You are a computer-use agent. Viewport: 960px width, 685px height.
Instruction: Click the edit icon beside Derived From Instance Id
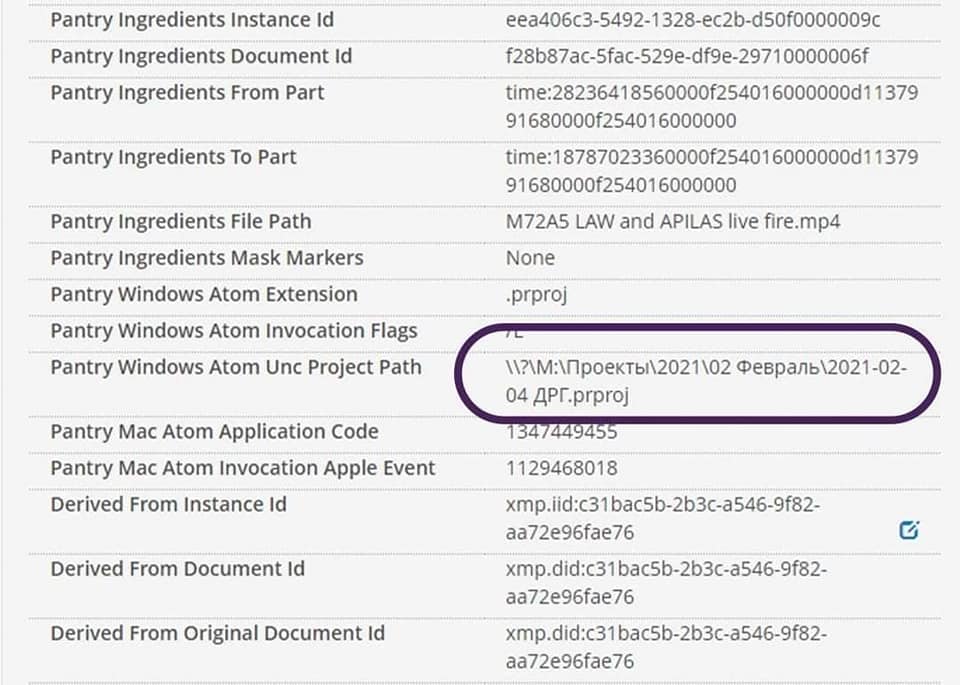(908, 530)
